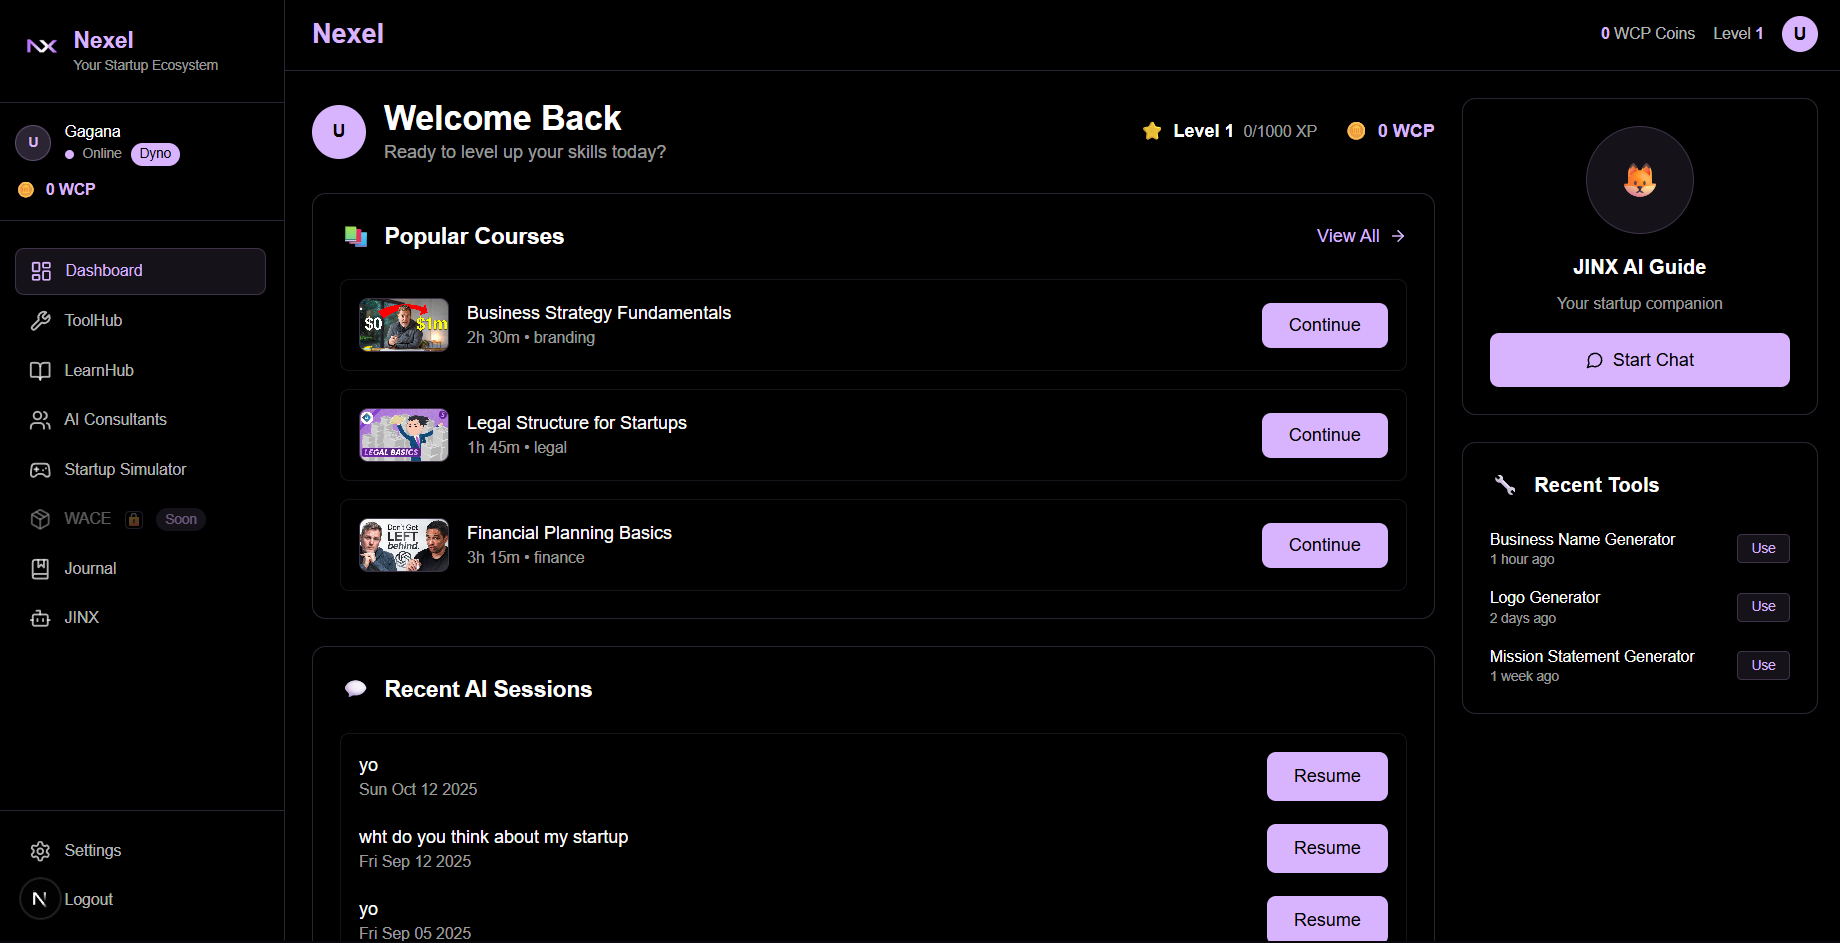The width and height of the screenshot is (1840, 943).
Task: Click the Financial Planning Basics course thumbnail
Action: point(403,545)
